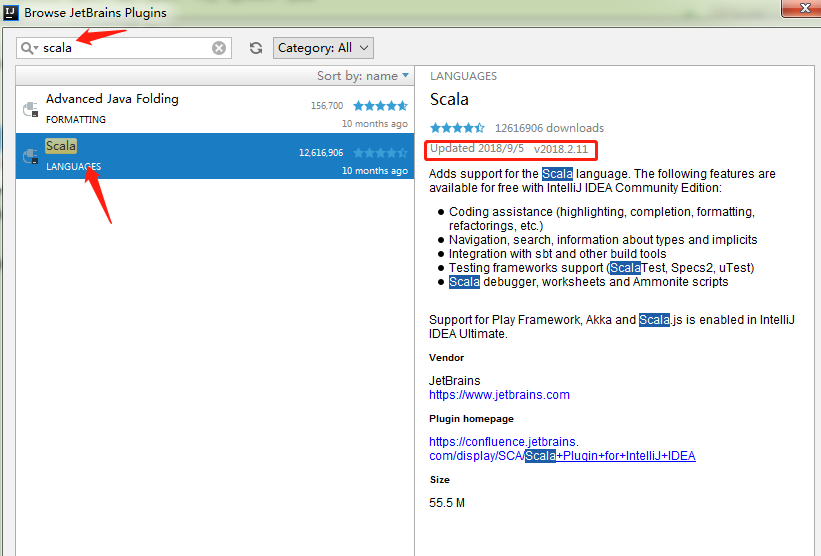
Task: Click the Size heading
Action: pos(439,480)
